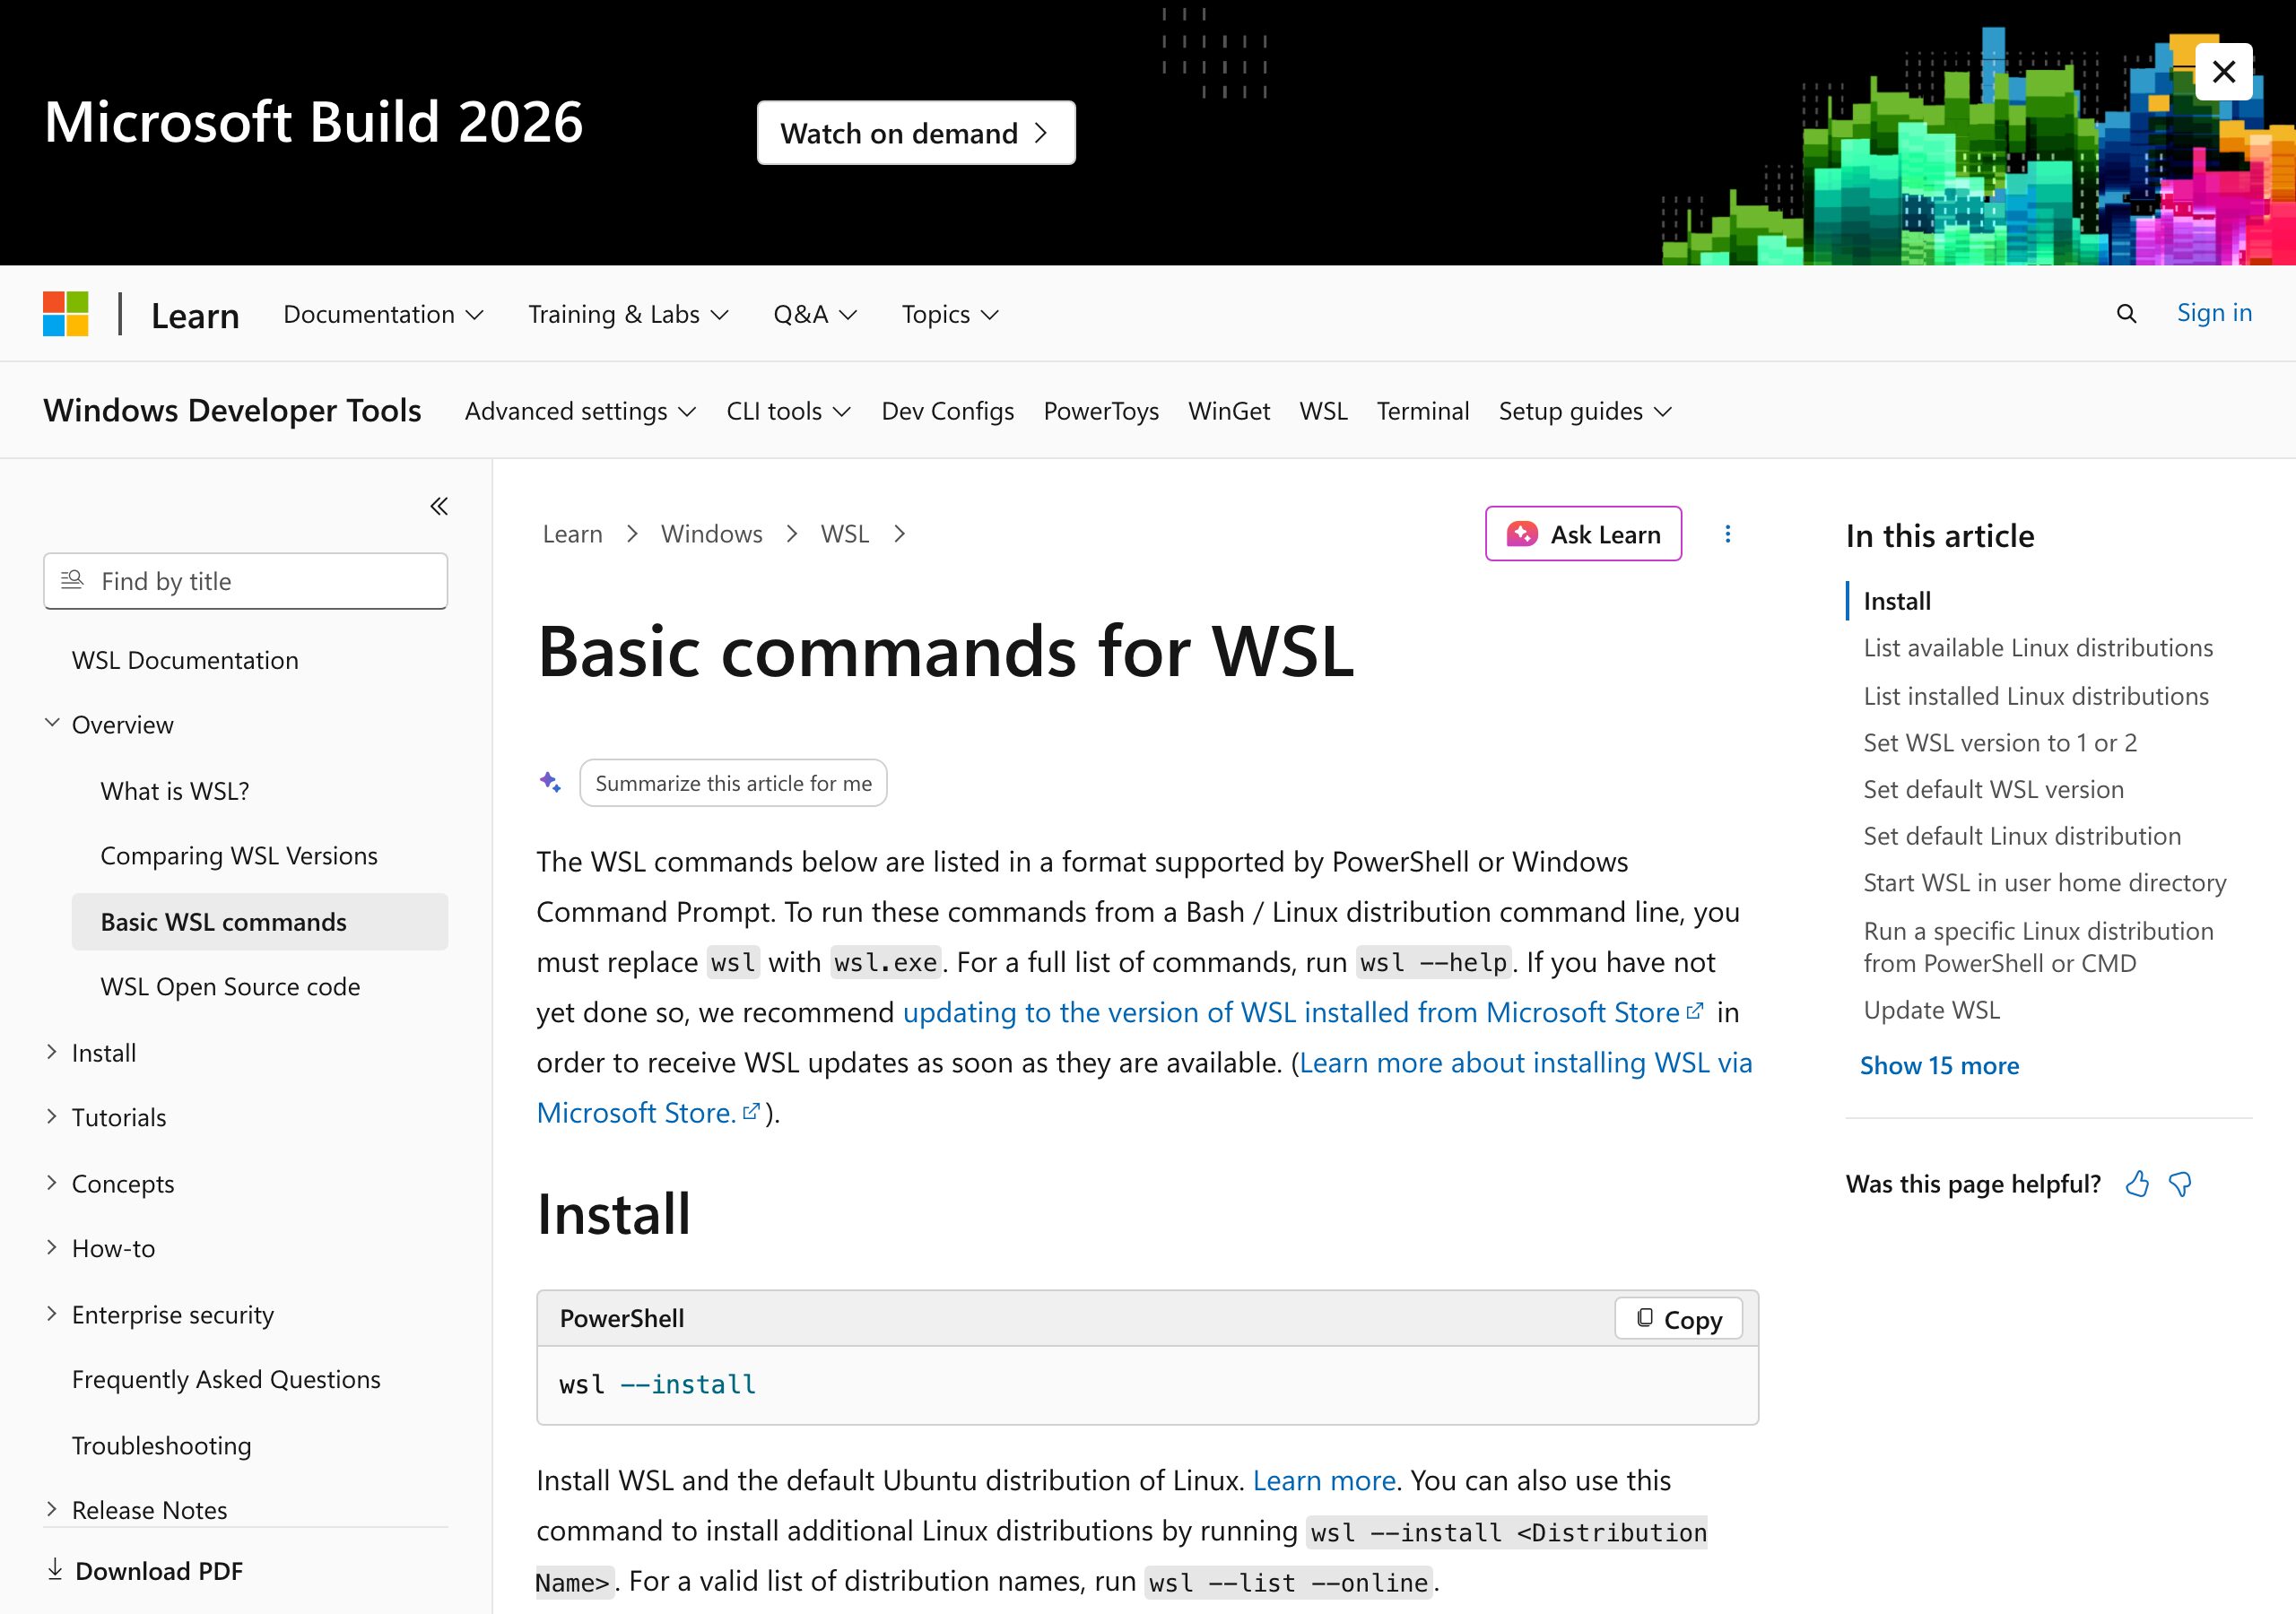This screenshot has width=2296, height=1614.
Task: Expand the How-to tree section
Action: [52, 1248]
